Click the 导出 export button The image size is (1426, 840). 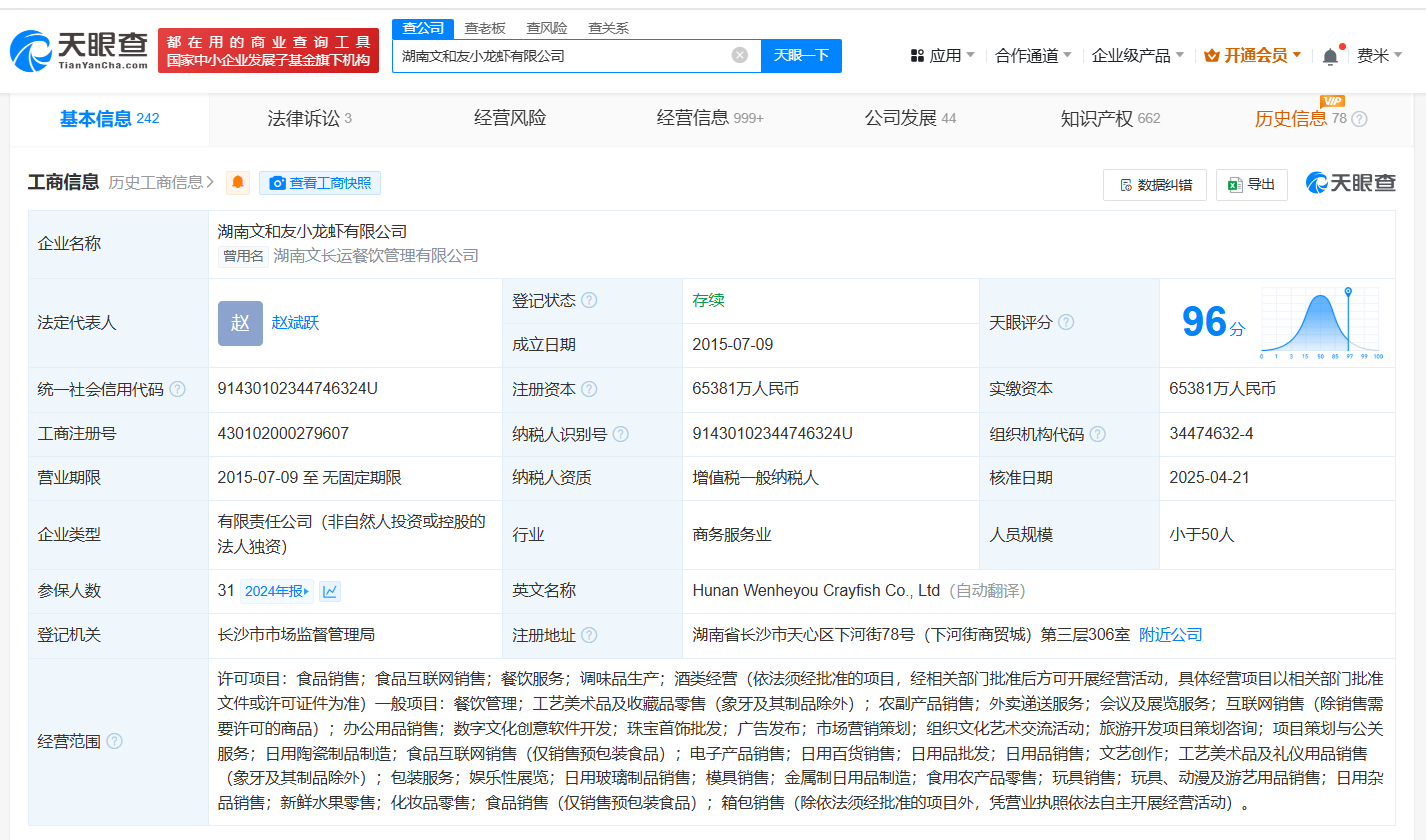pos(1251,184)
